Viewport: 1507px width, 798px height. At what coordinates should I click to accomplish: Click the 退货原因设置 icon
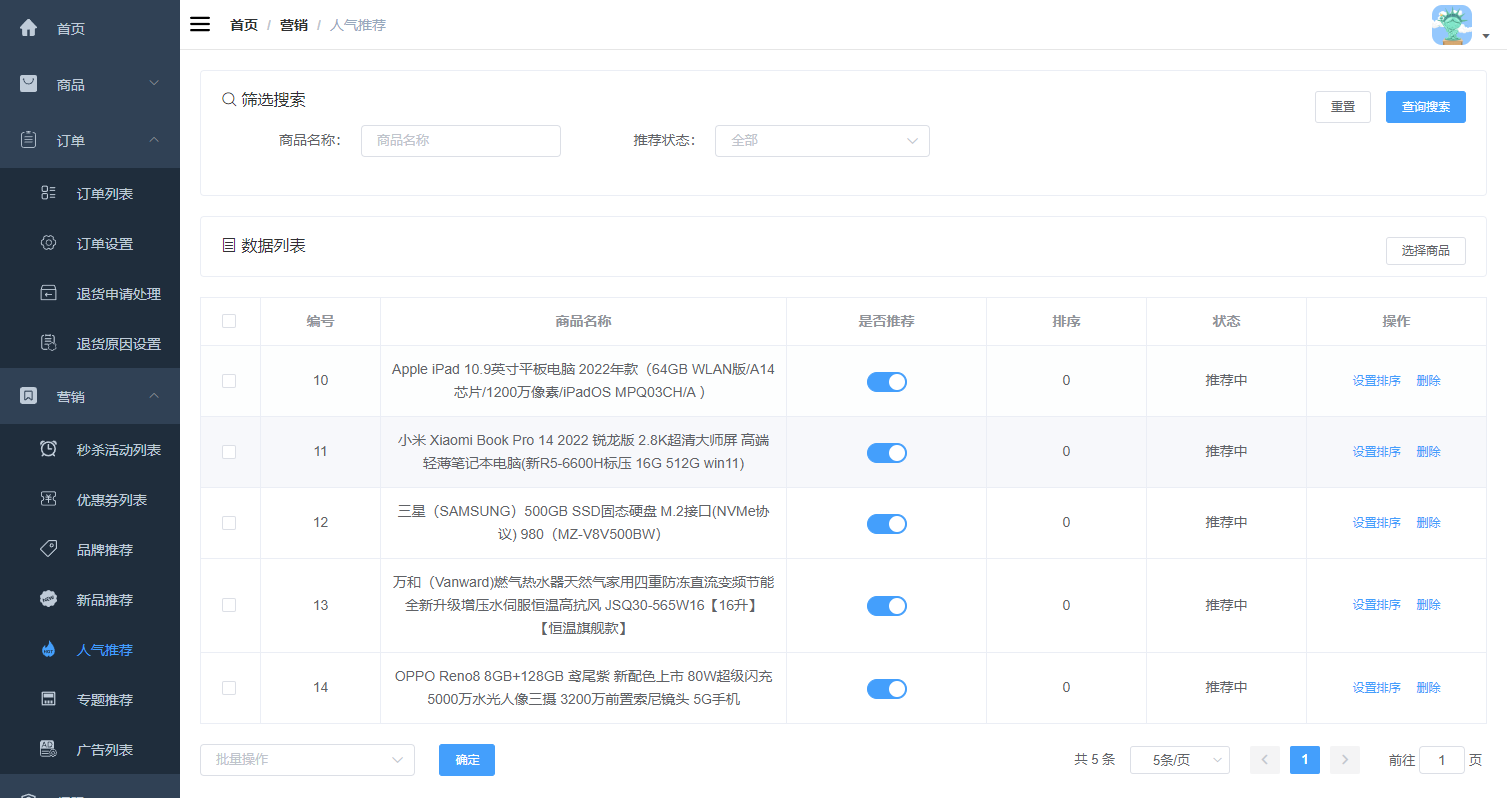[48, 343]
